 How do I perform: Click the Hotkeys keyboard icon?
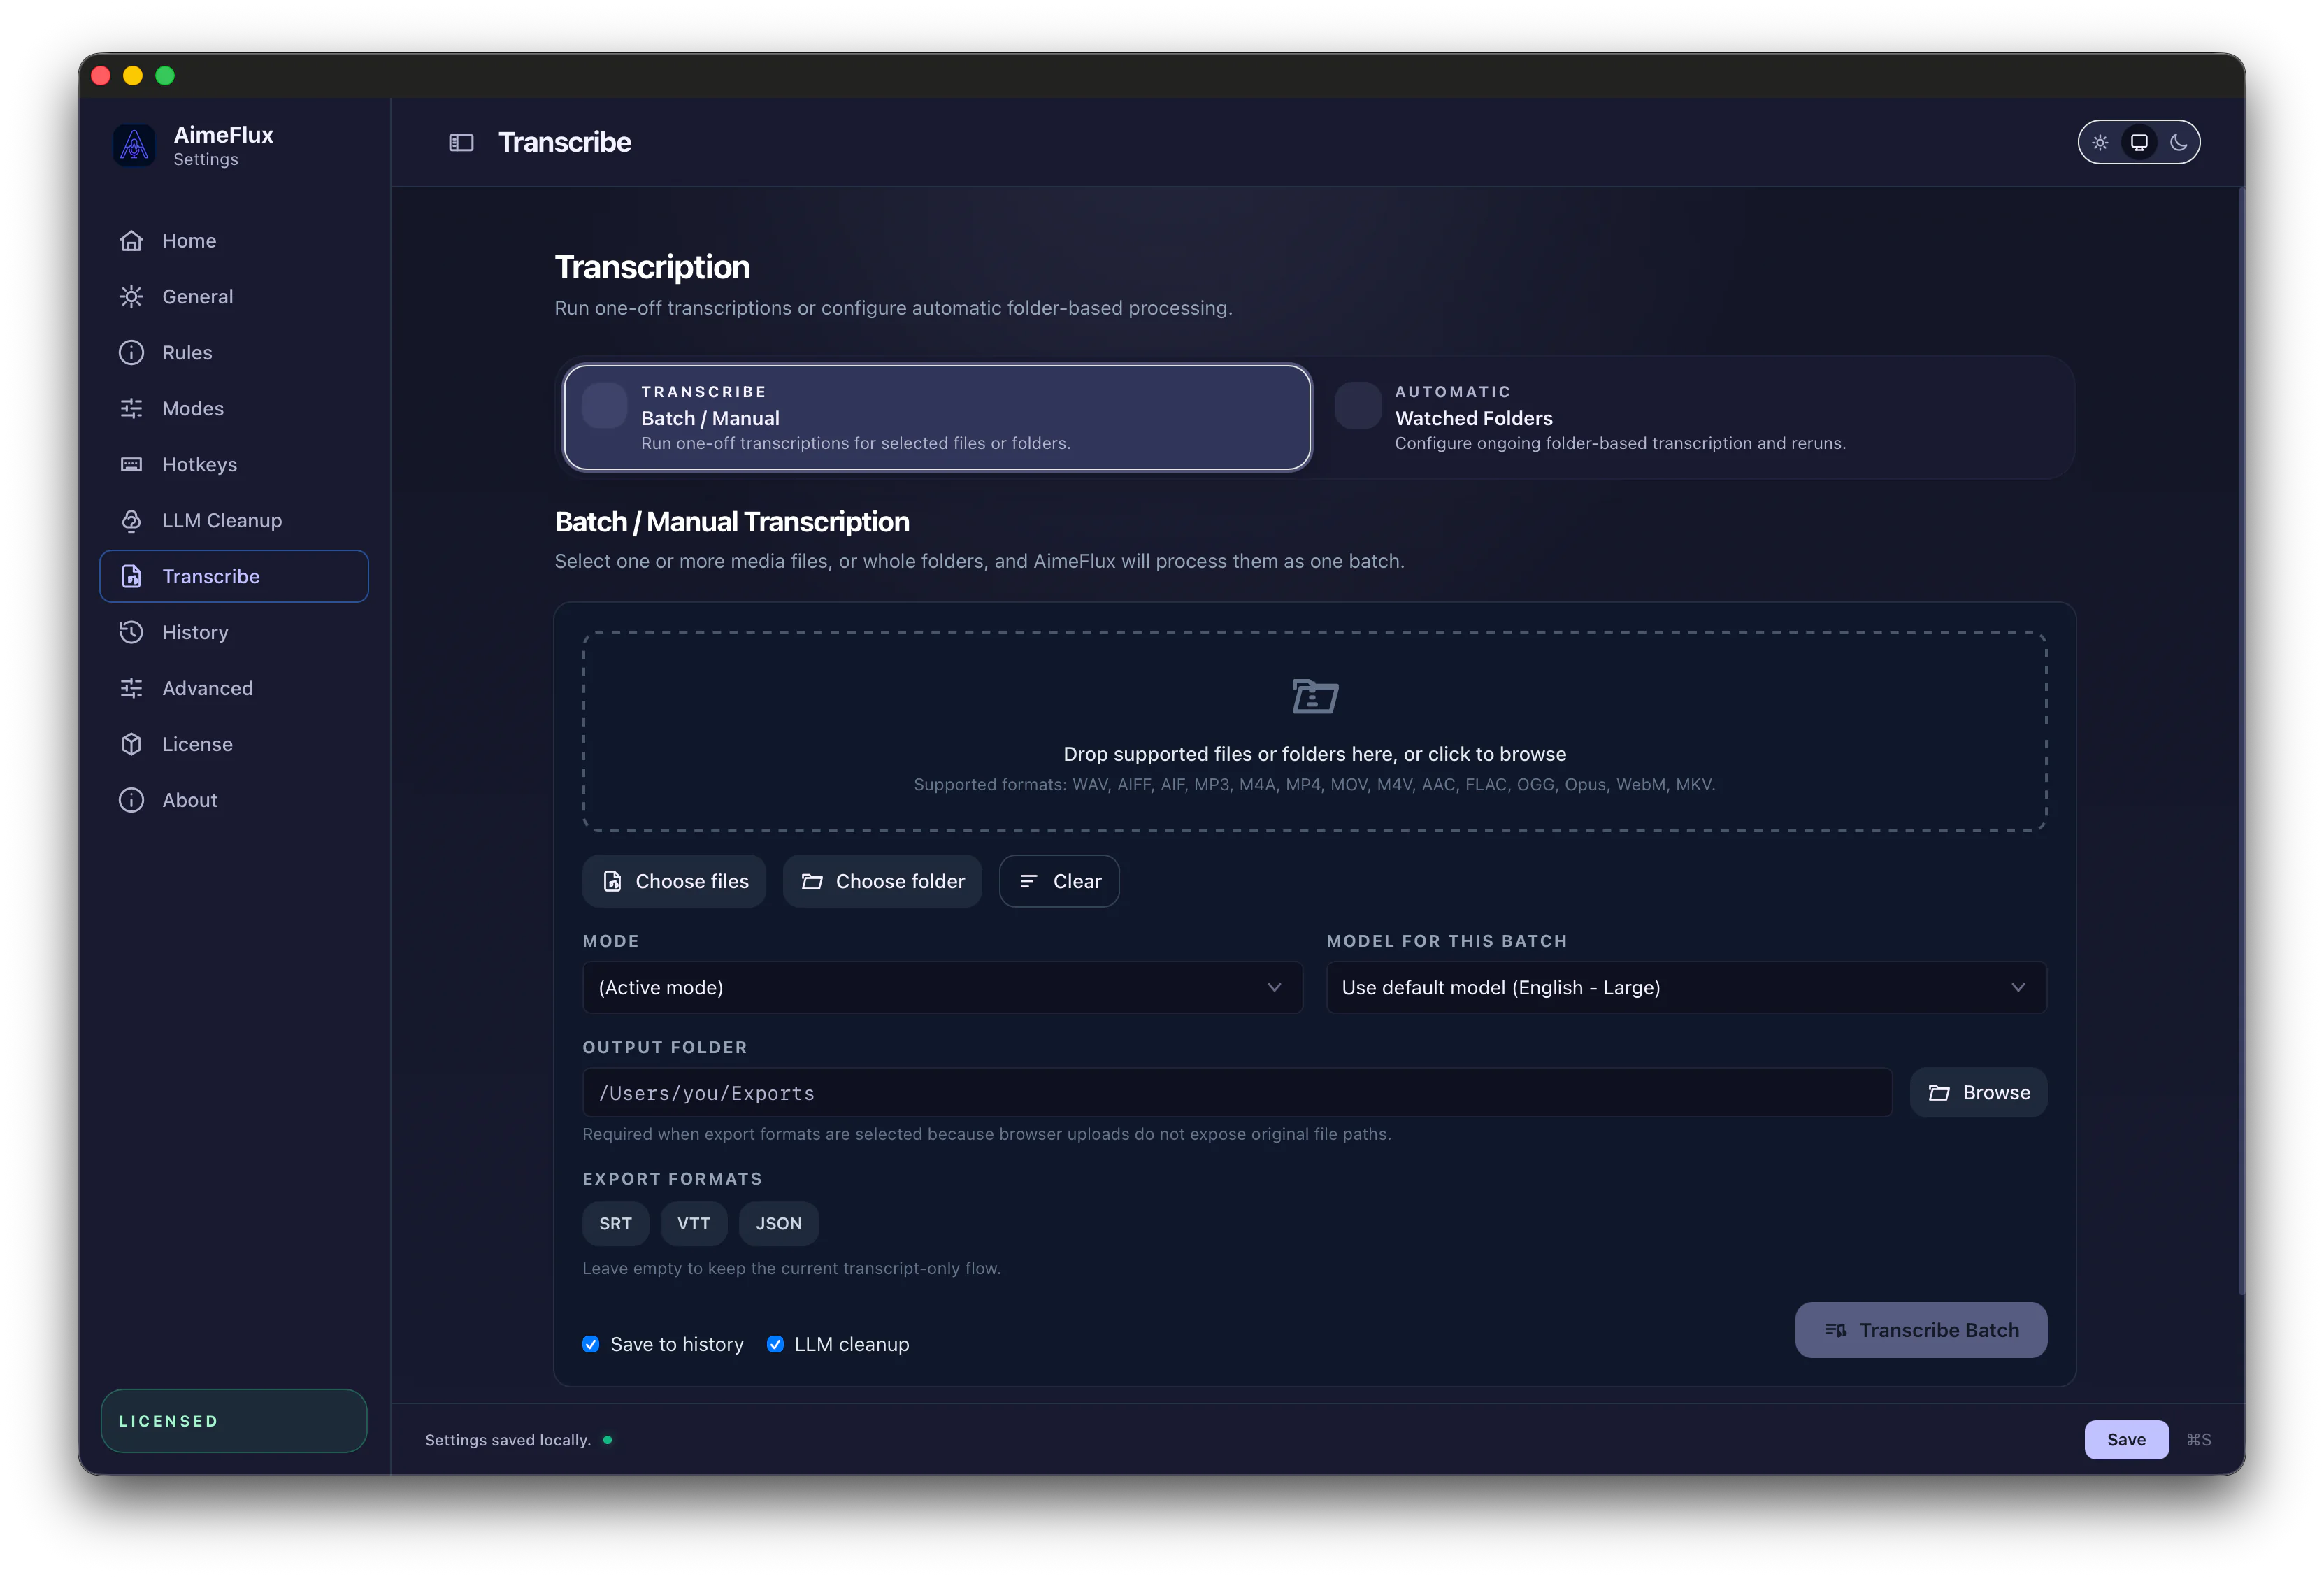(x=131, y=465)
